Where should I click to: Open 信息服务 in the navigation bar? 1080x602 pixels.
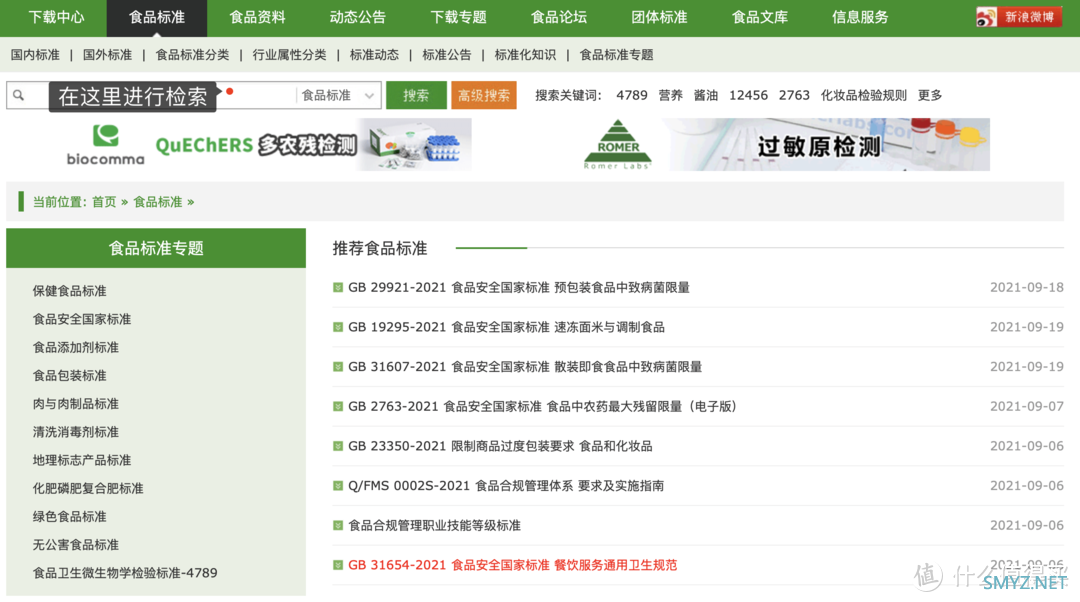860,17
